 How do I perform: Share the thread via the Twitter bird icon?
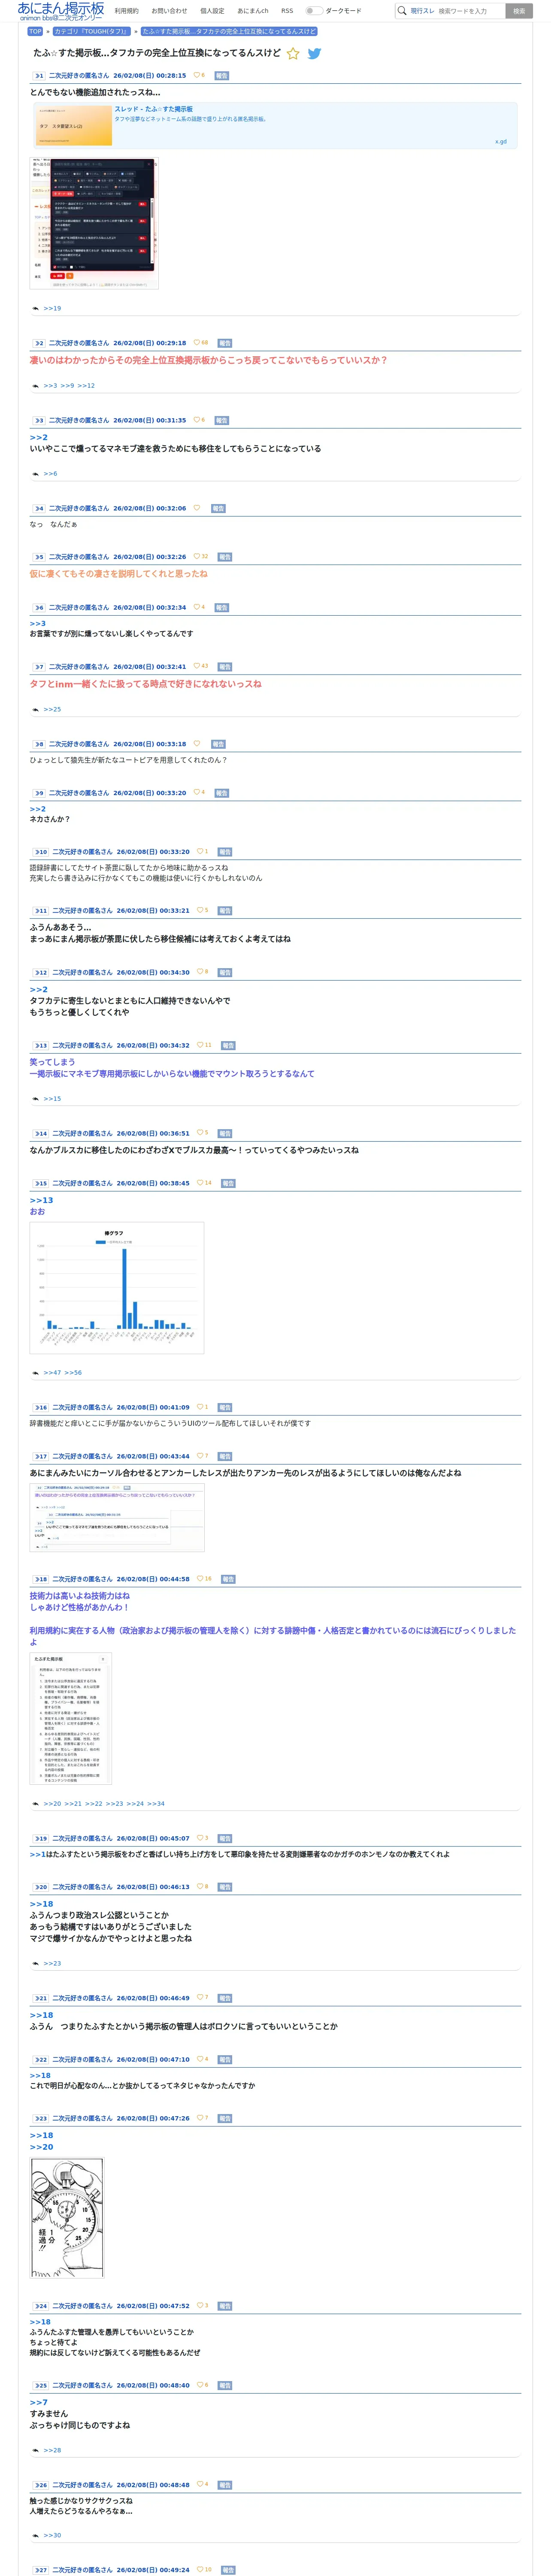click(314, 54)
